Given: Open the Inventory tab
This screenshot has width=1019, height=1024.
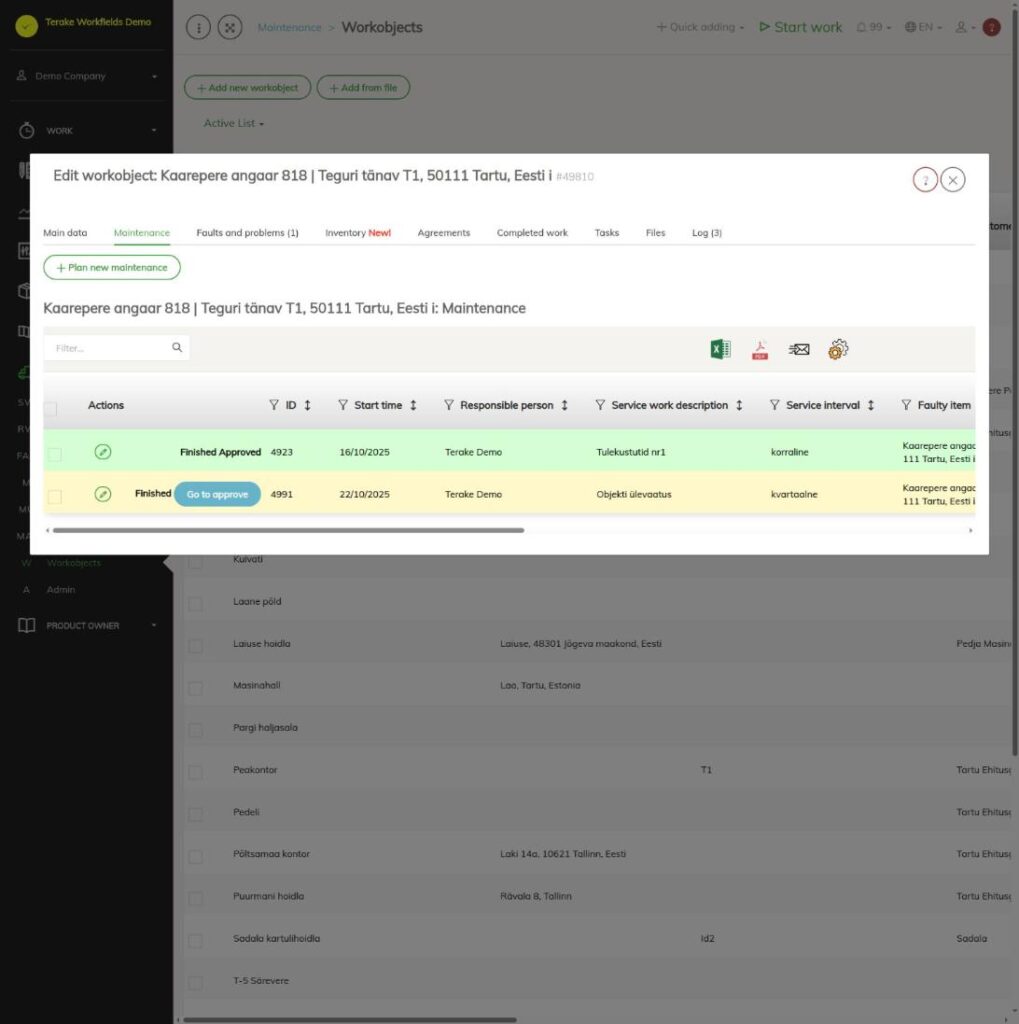Looking at the screenshot, I should point(358,232).
